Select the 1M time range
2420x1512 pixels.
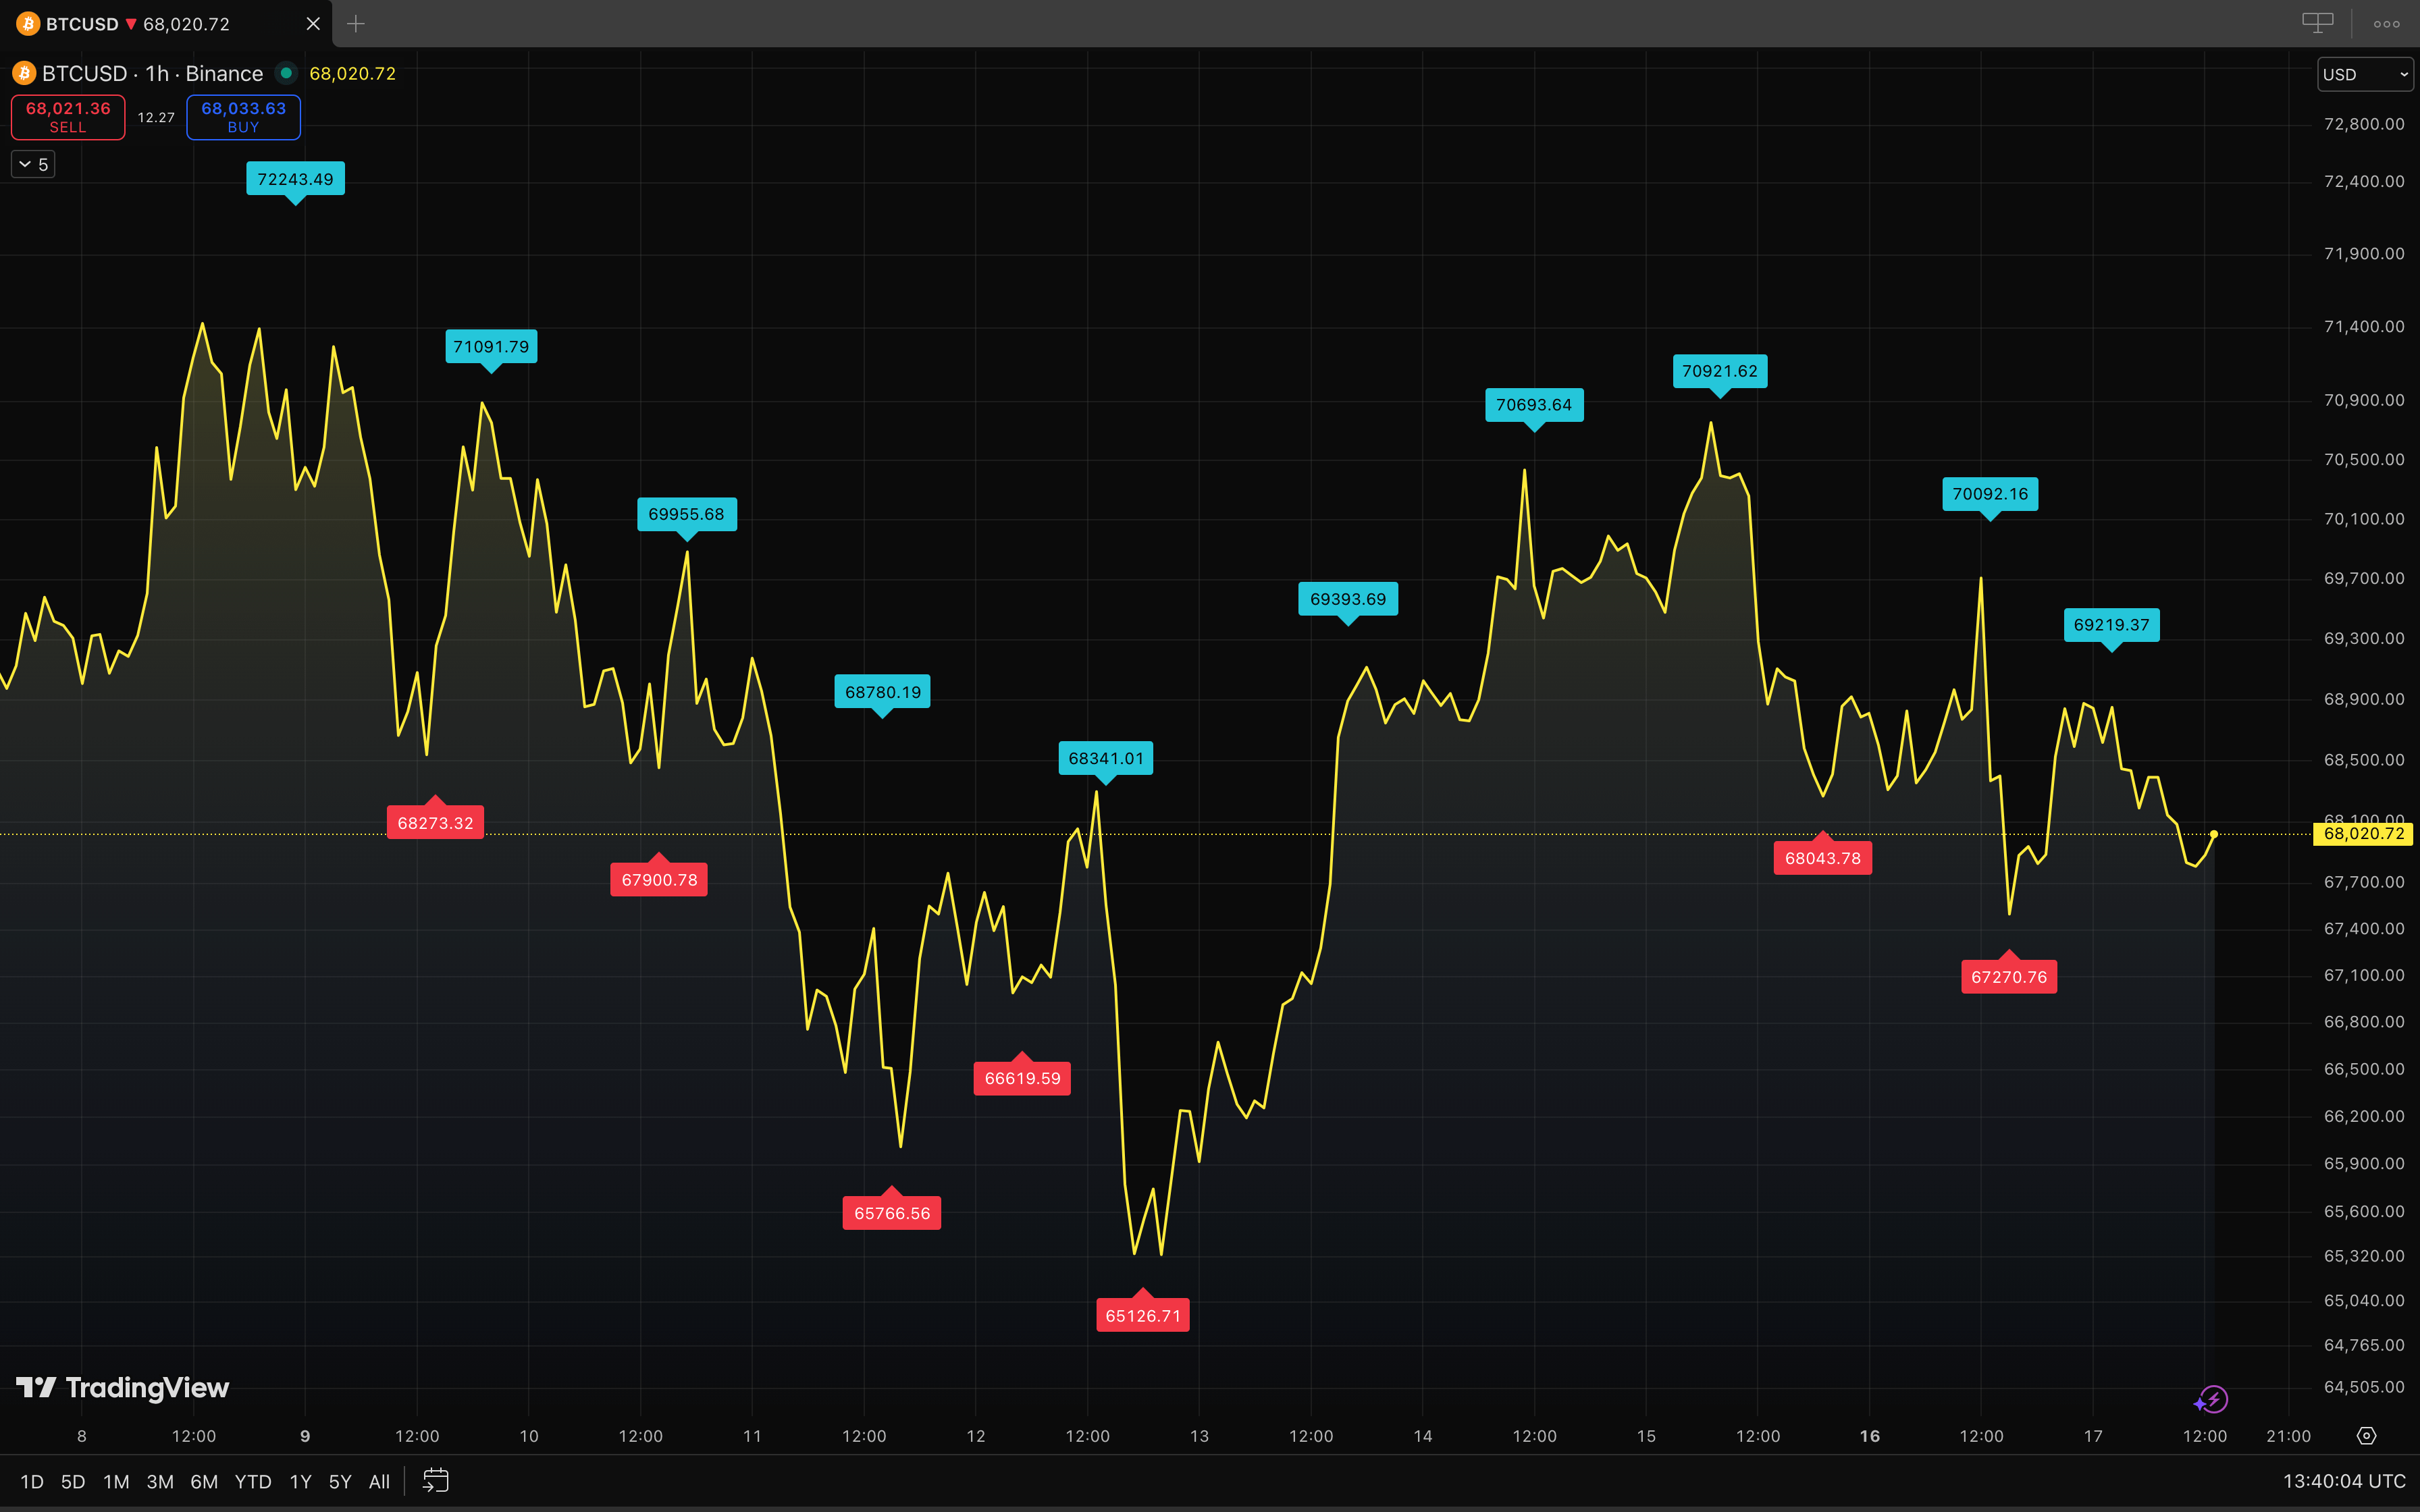[116, 1481]
